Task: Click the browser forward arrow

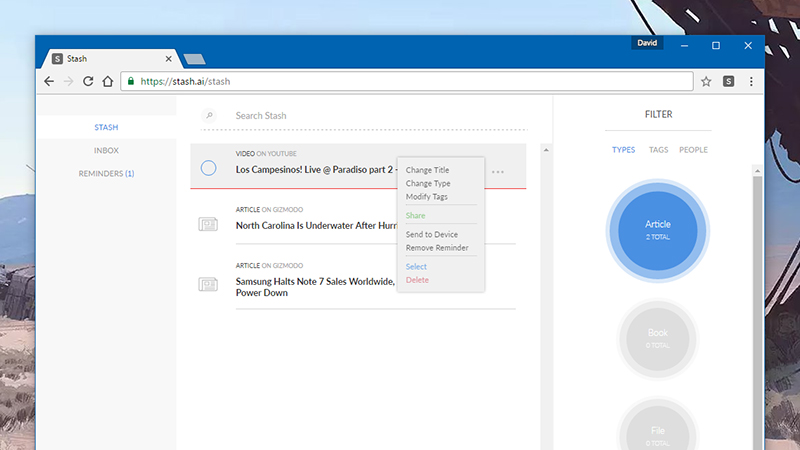Action: 68,81
